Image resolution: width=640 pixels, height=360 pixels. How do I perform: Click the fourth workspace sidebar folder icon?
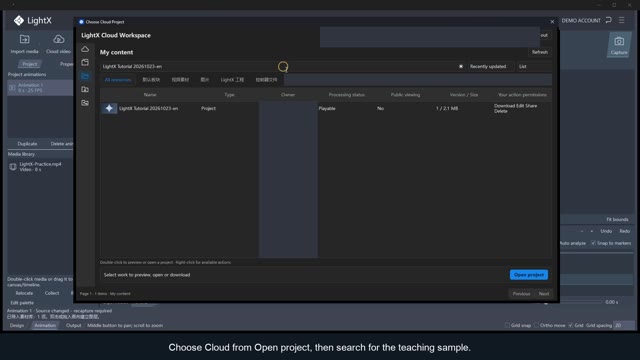(x=85, y=89)
